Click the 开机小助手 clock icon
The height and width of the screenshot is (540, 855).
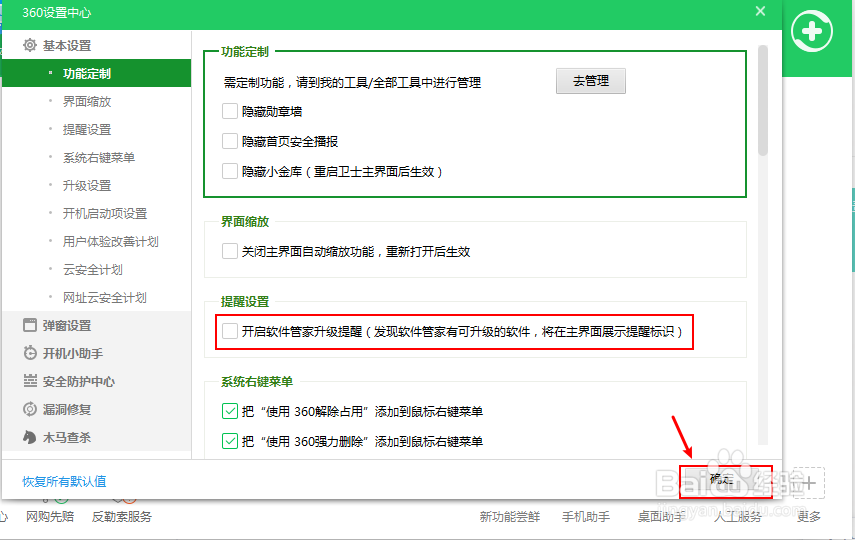(30, 353)
